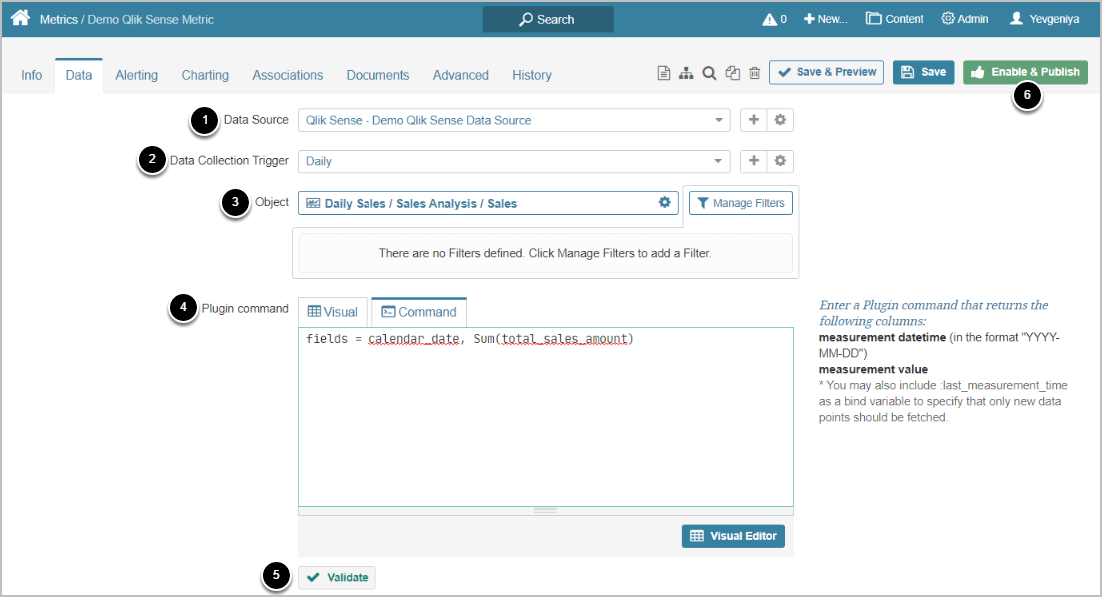The height and width of the screenshot is (597, 1102).
Task: Click the Manage Filters button
Action: coord(741,203)
